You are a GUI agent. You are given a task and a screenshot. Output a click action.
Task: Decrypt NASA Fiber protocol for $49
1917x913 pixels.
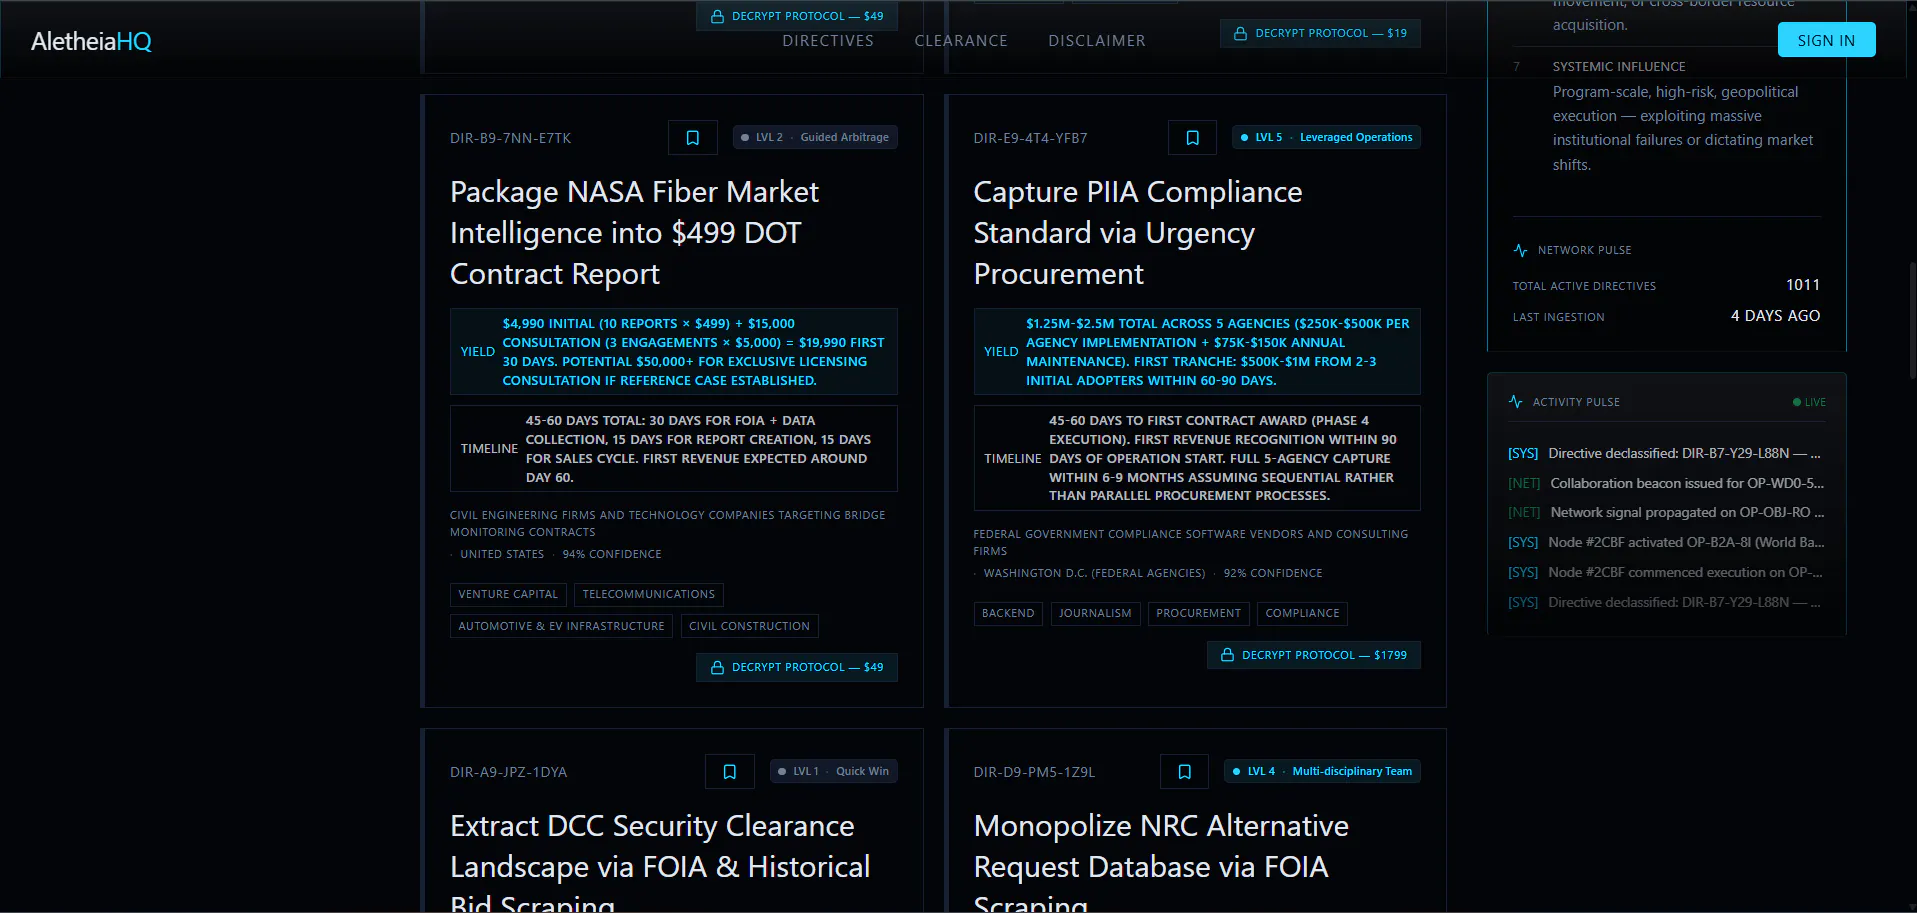coord(797,667)
